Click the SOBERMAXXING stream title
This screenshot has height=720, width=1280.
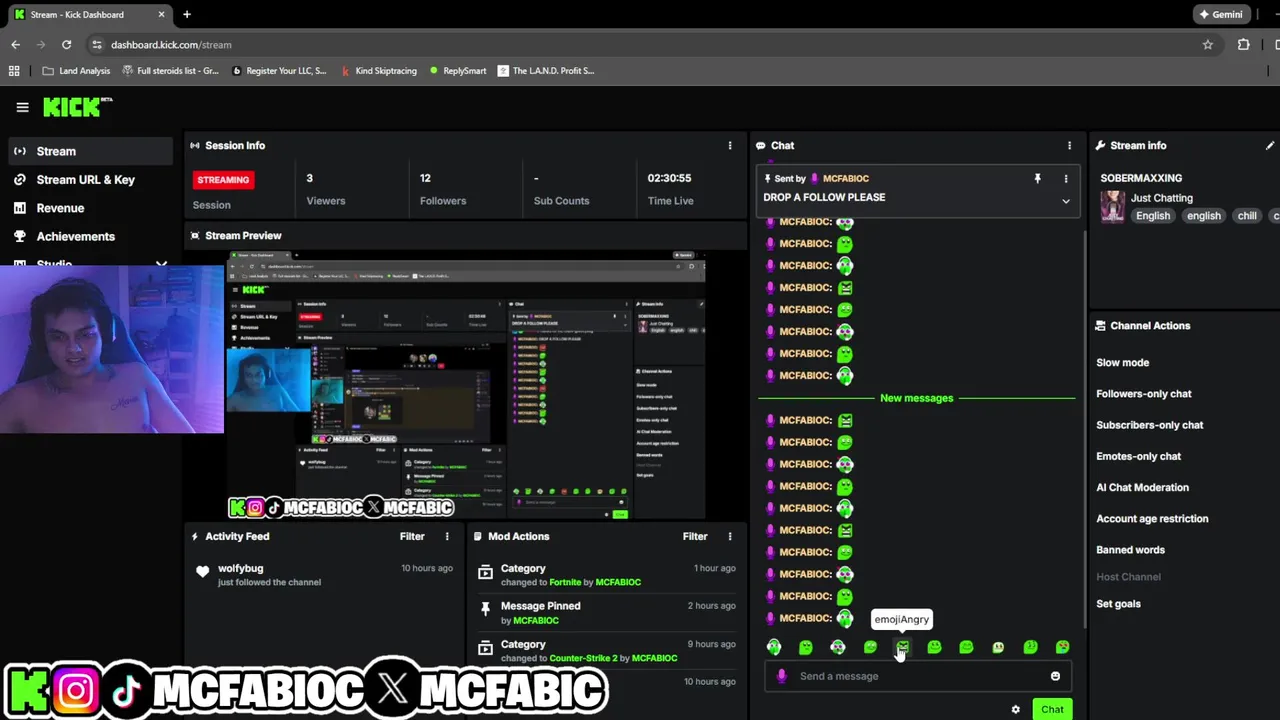(1141, 178)
